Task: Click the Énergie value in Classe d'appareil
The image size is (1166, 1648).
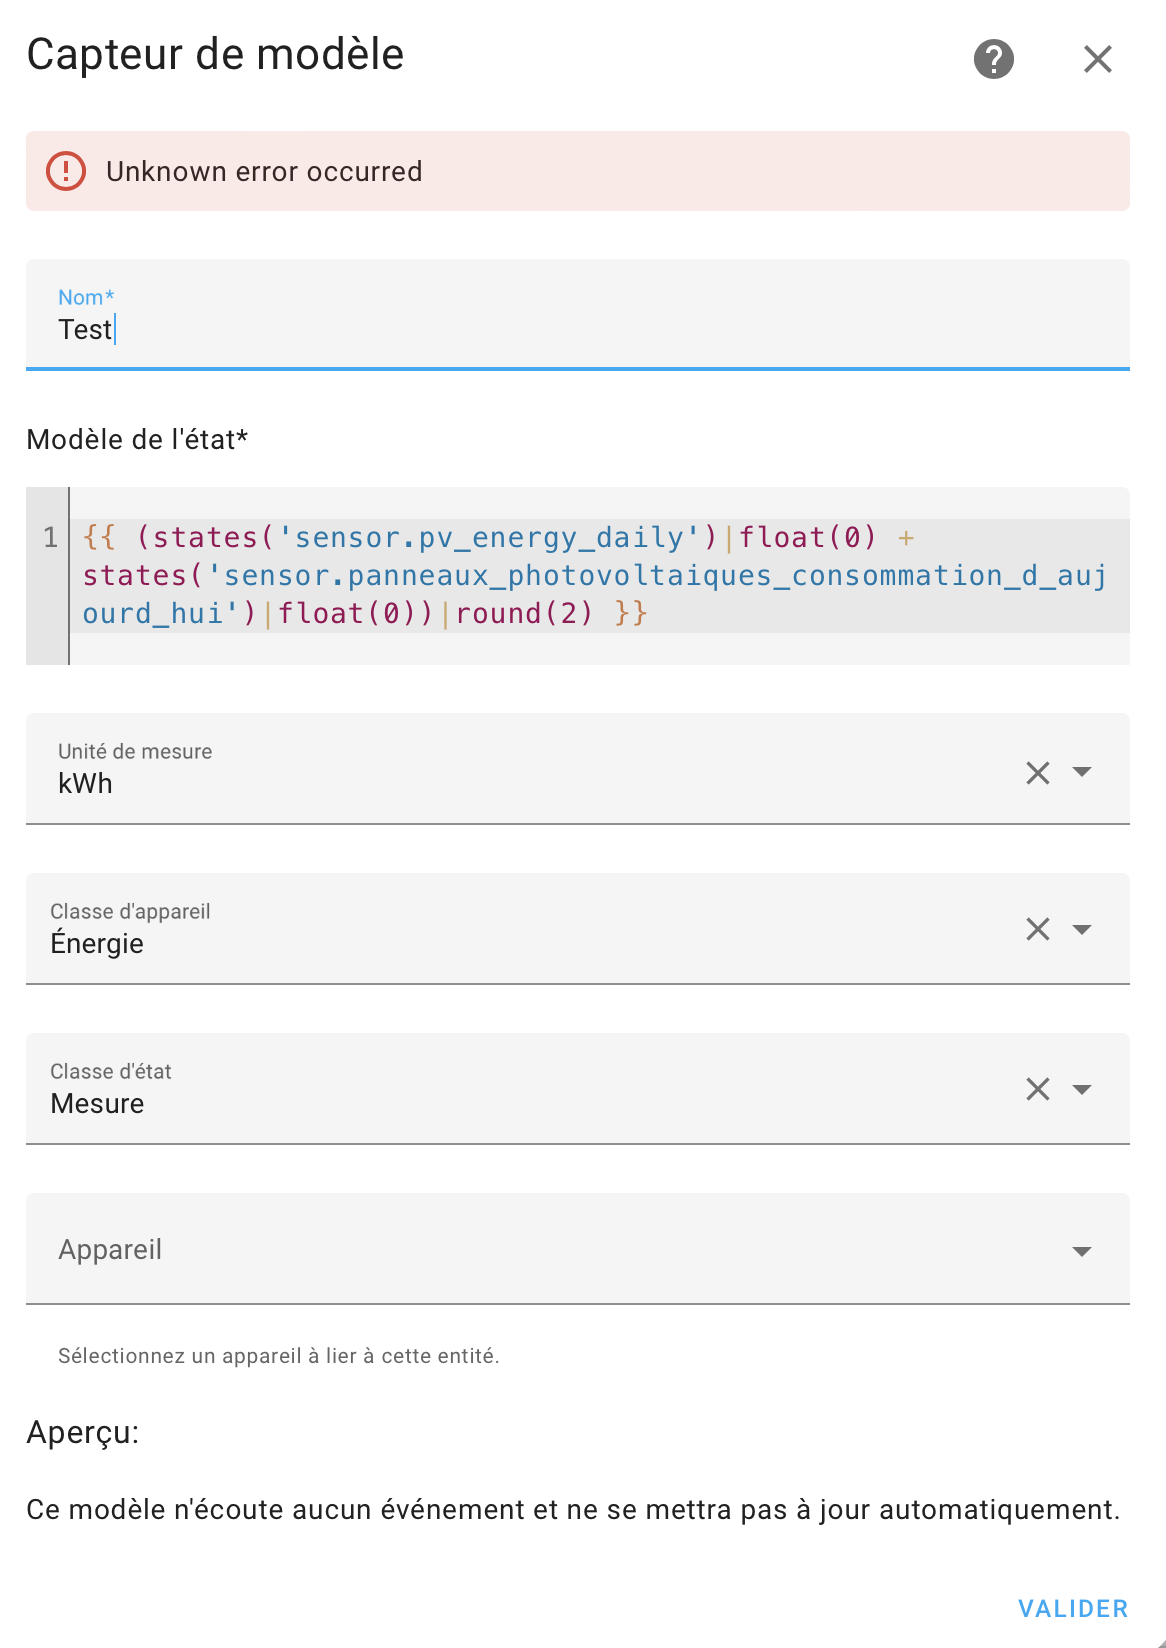Action: tap(97, 942)
